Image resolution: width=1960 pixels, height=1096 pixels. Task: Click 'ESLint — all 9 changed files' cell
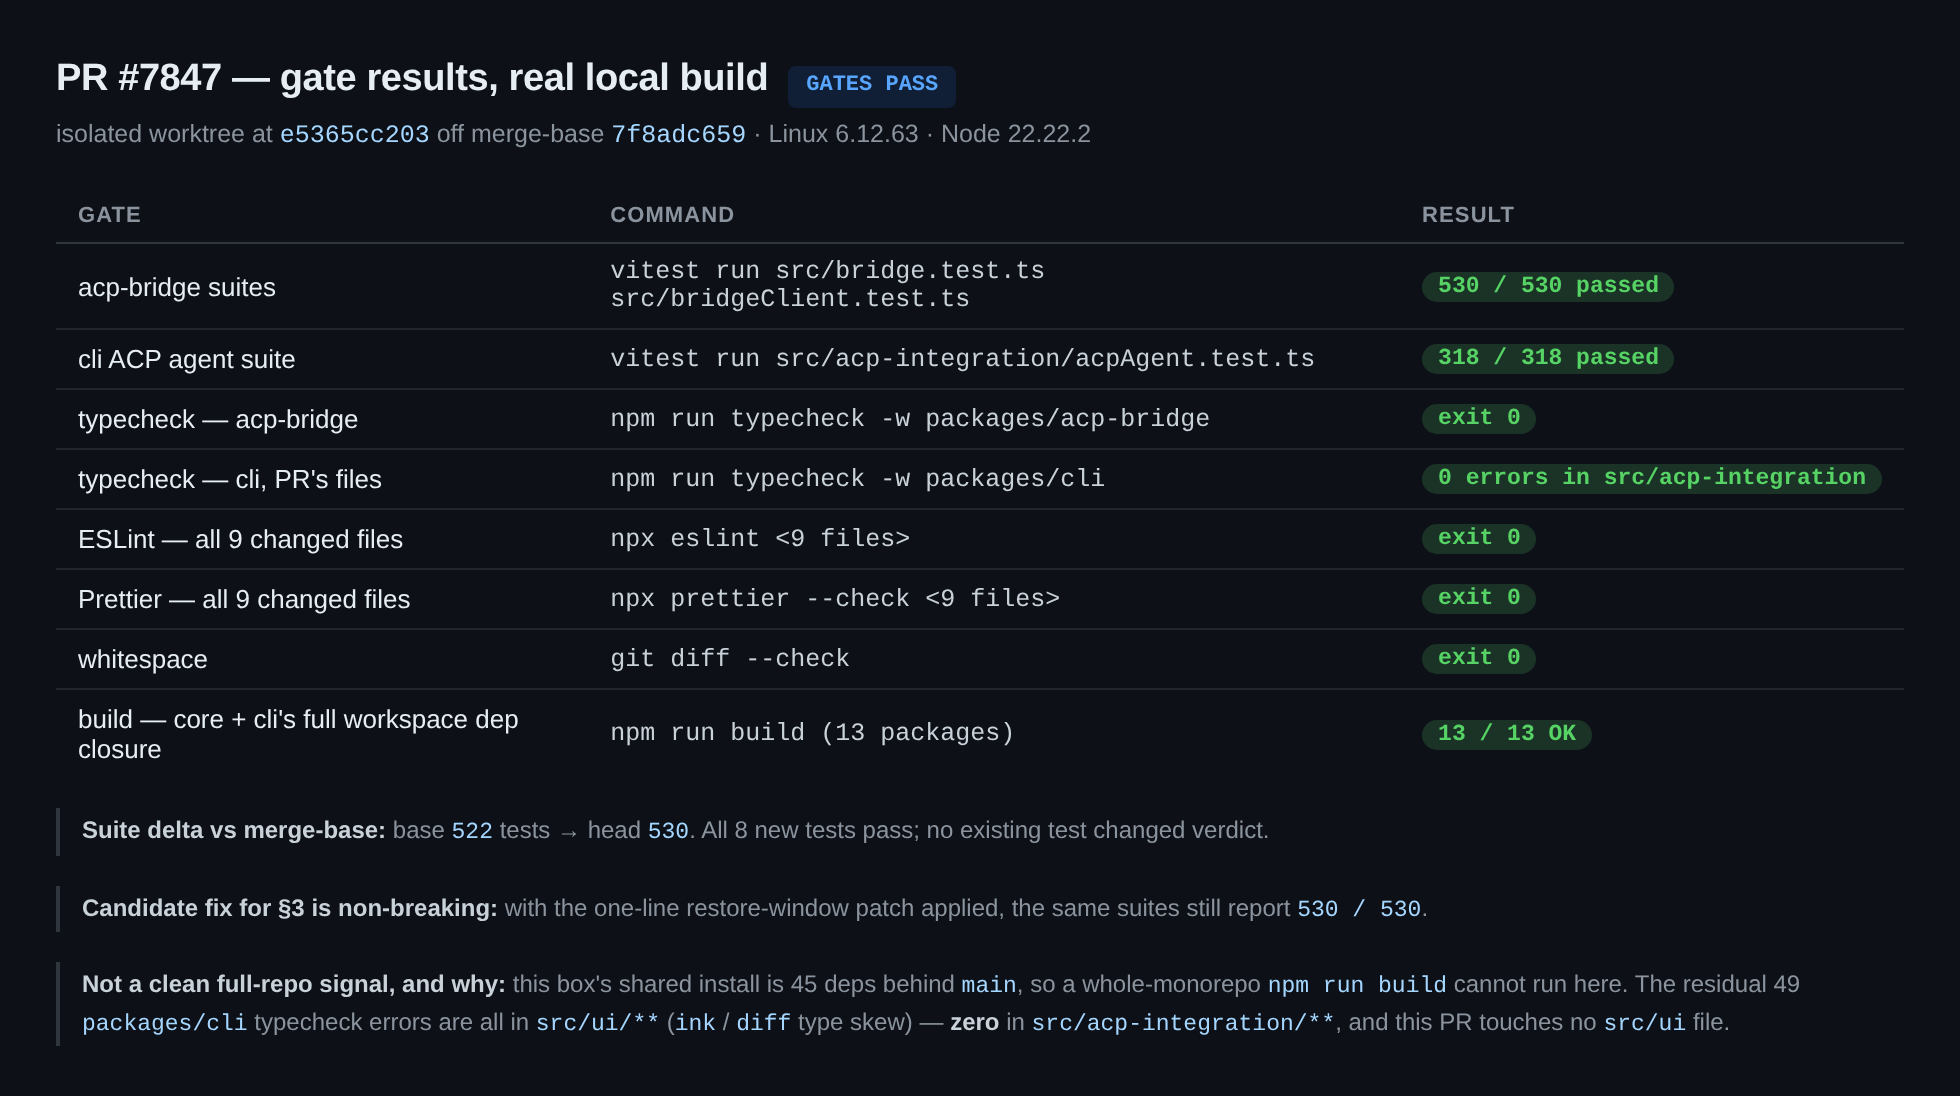[240, 539]
